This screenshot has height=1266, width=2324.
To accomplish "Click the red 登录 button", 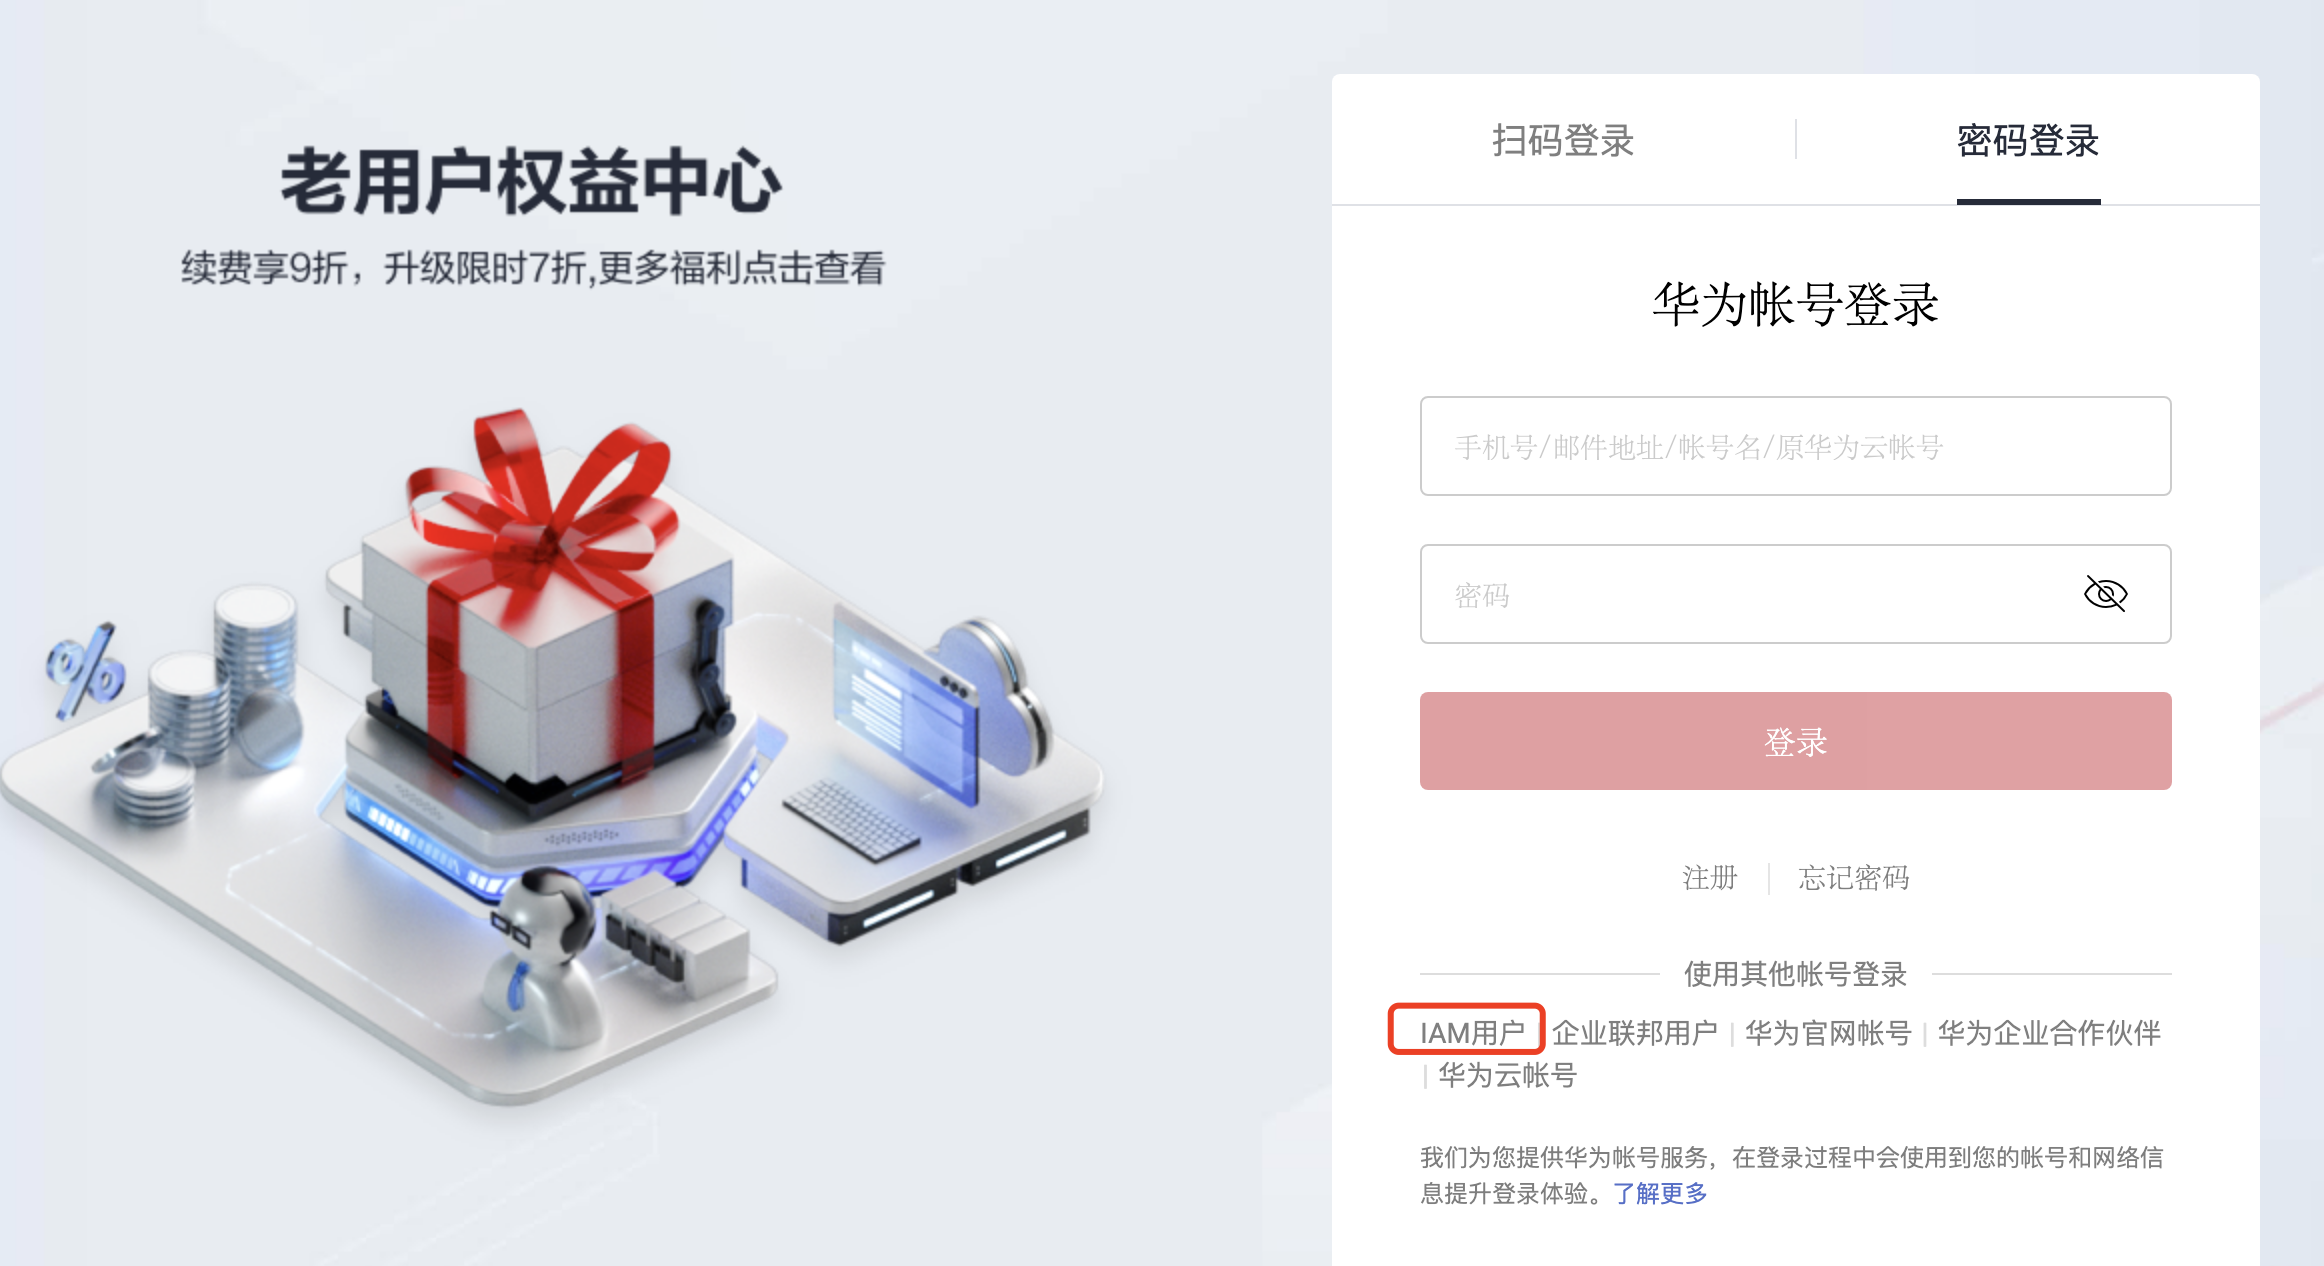I will click(1795, 741).
